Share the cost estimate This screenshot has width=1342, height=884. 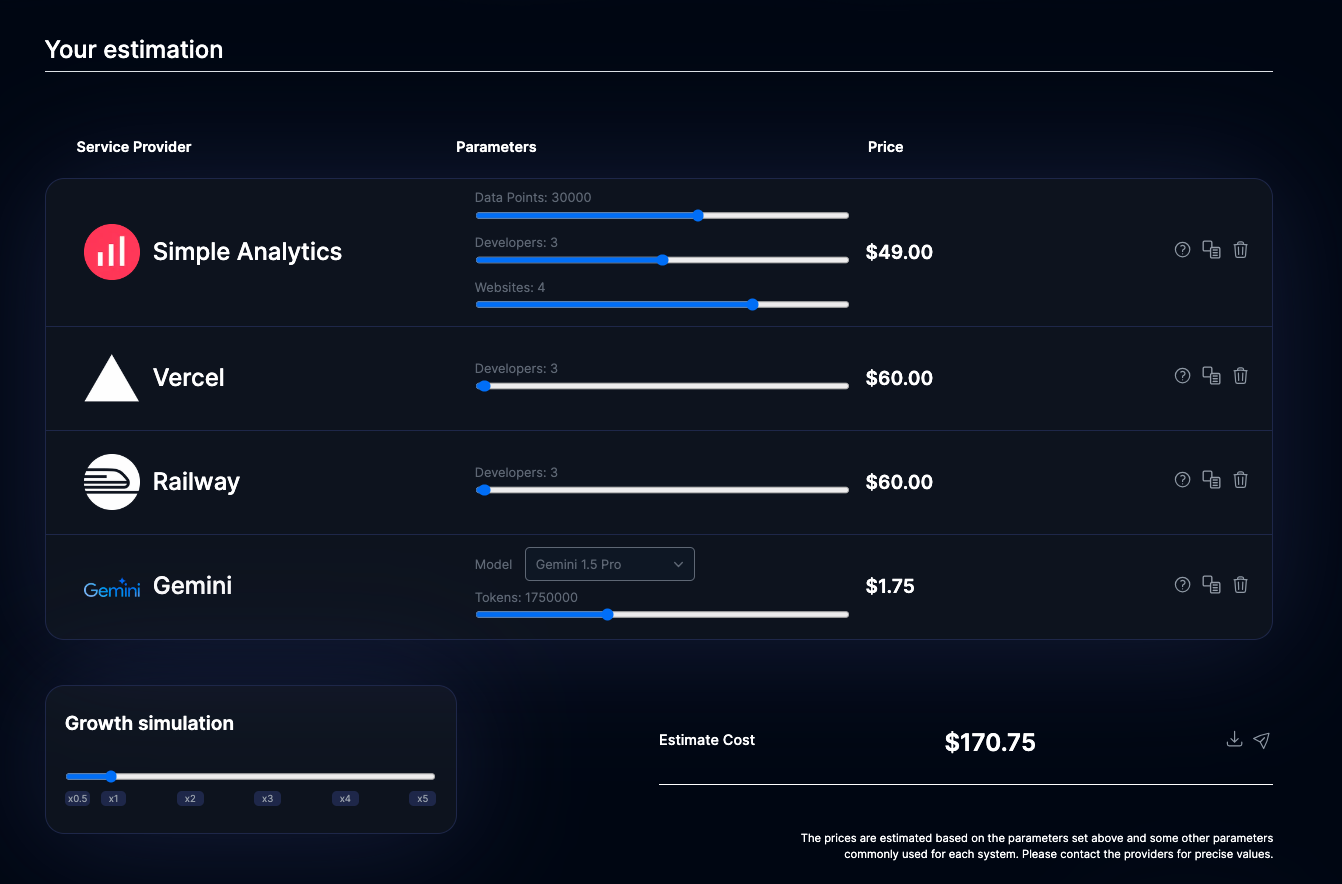1261,740
